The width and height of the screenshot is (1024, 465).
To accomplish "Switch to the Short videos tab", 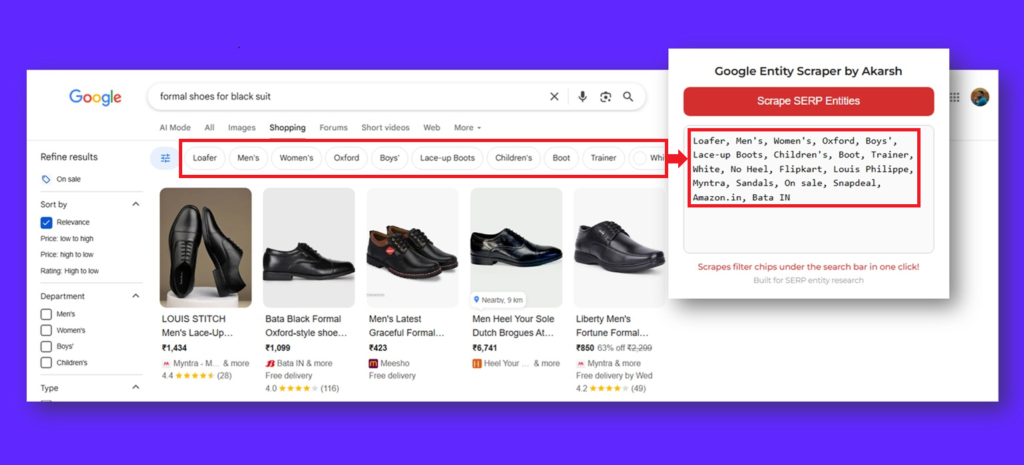I will 385,128.
